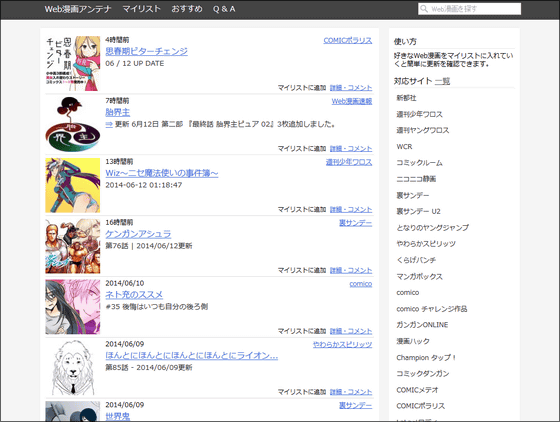Add ネト充のススメ to マイリスト
This screenshot has width=560, height=422.
coord(302,331)
